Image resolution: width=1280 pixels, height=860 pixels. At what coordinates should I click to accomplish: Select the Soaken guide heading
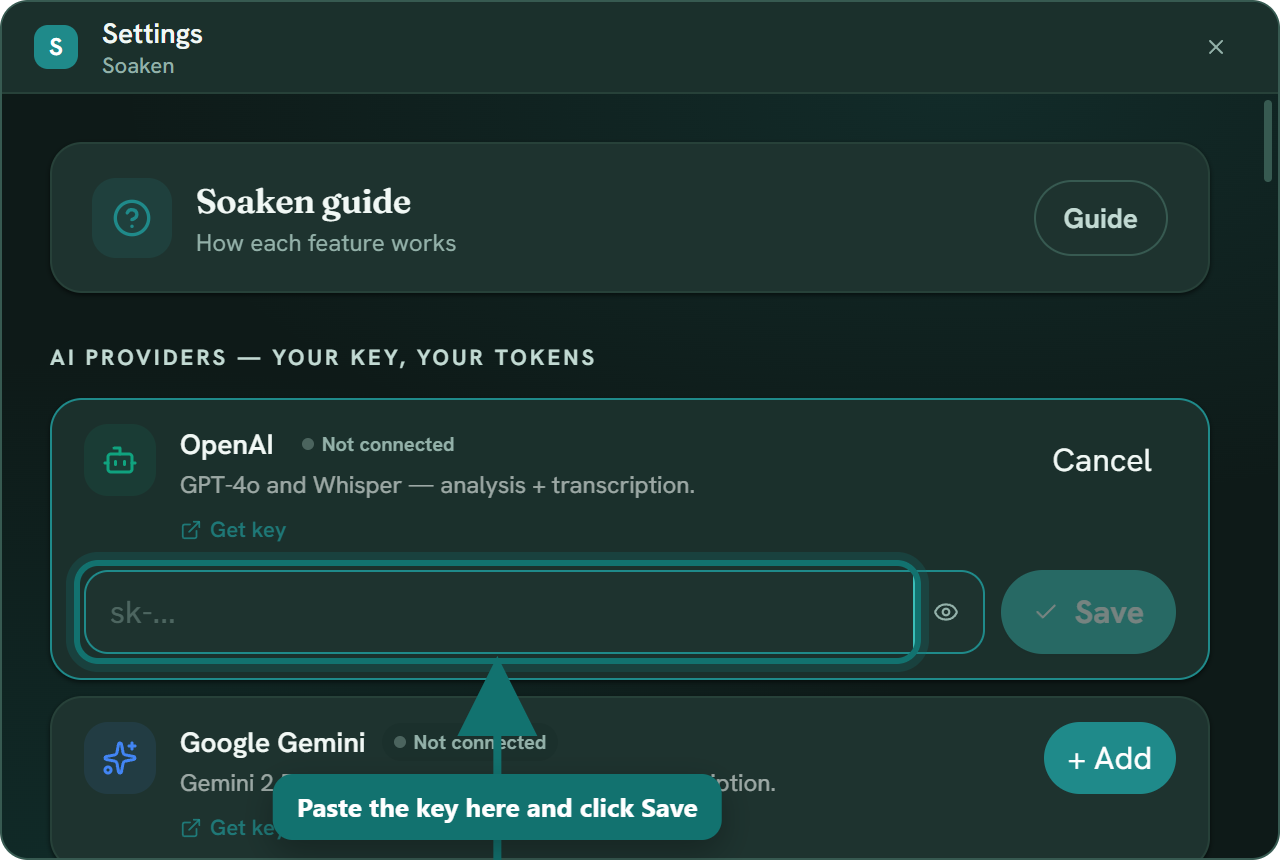click(303, 202)
